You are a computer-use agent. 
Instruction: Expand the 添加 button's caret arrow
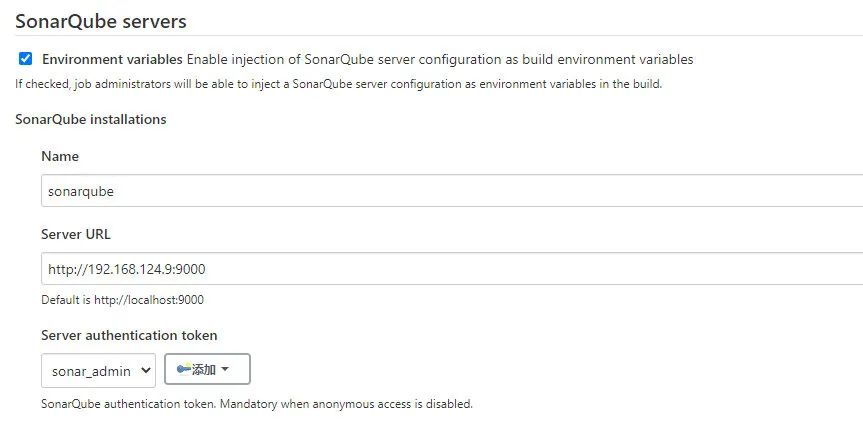point(225,370)
